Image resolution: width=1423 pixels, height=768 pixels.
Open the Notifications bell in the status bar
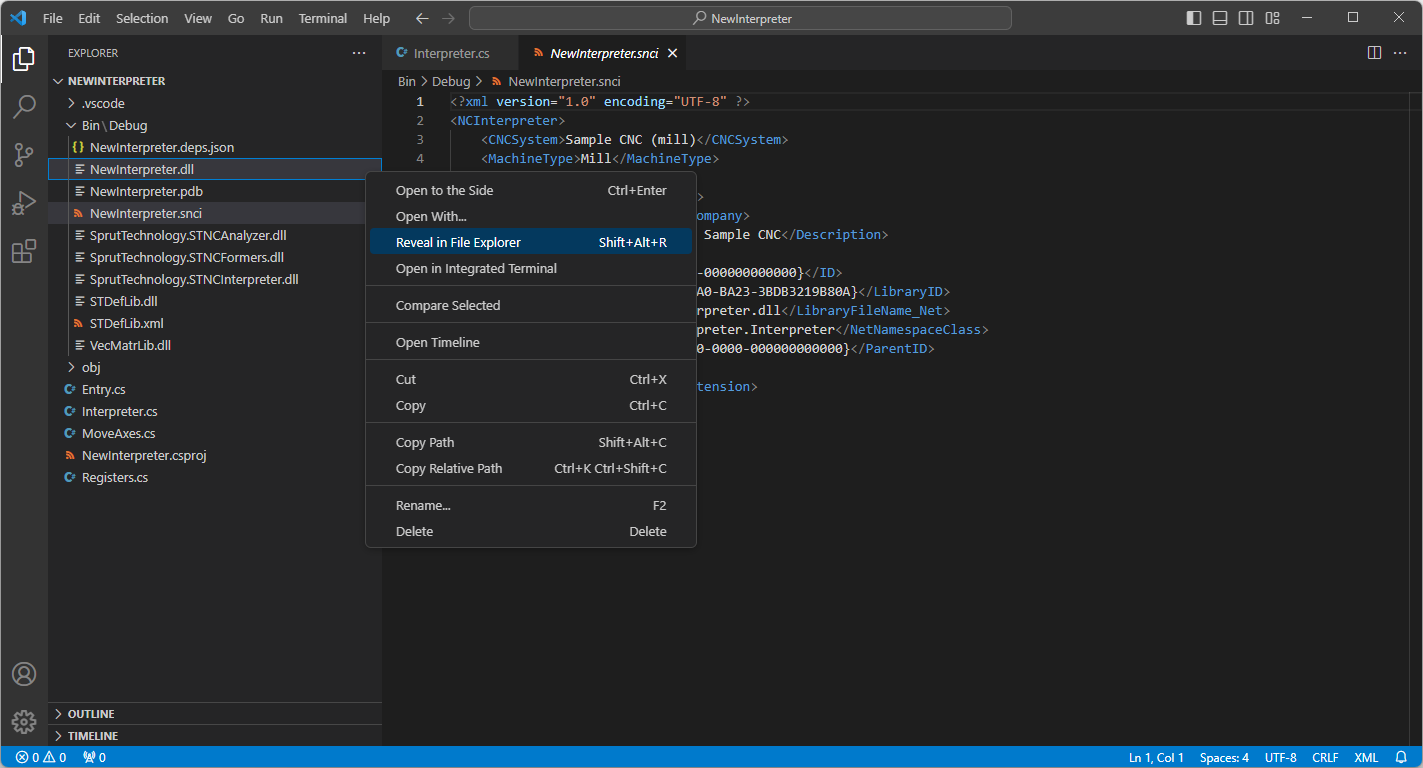1400,757
